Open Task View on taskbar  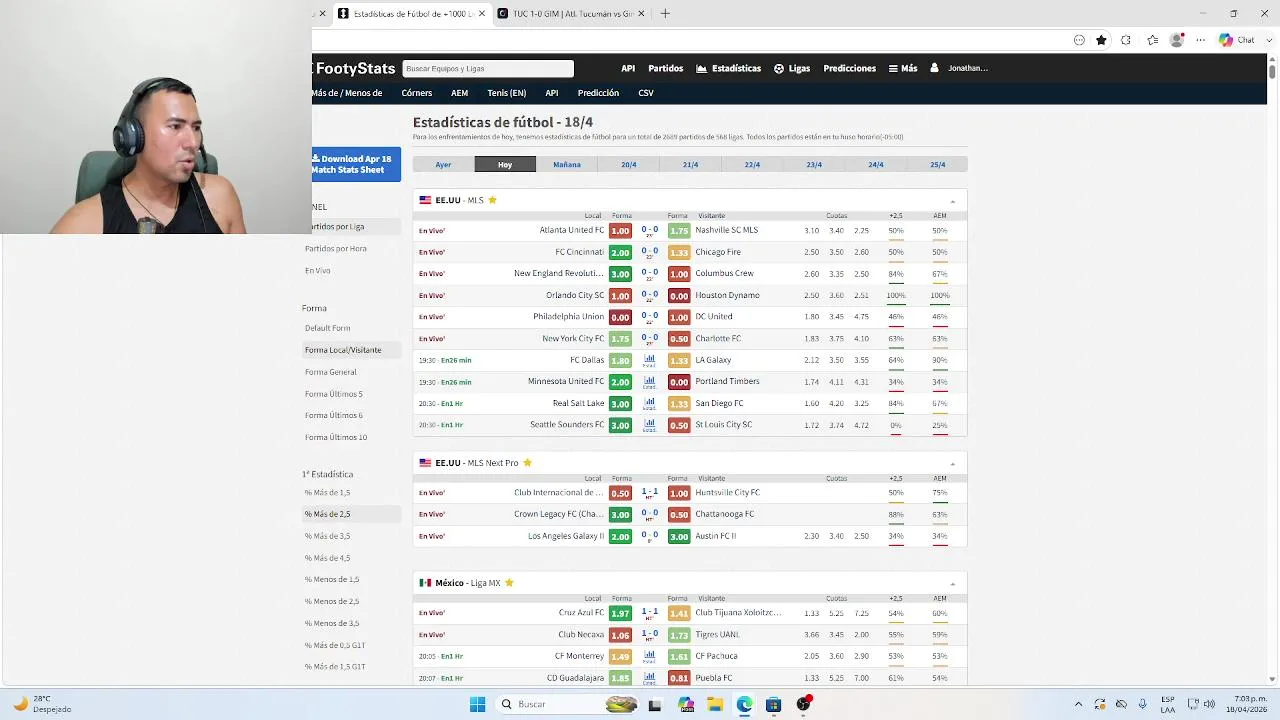[655, 704]
